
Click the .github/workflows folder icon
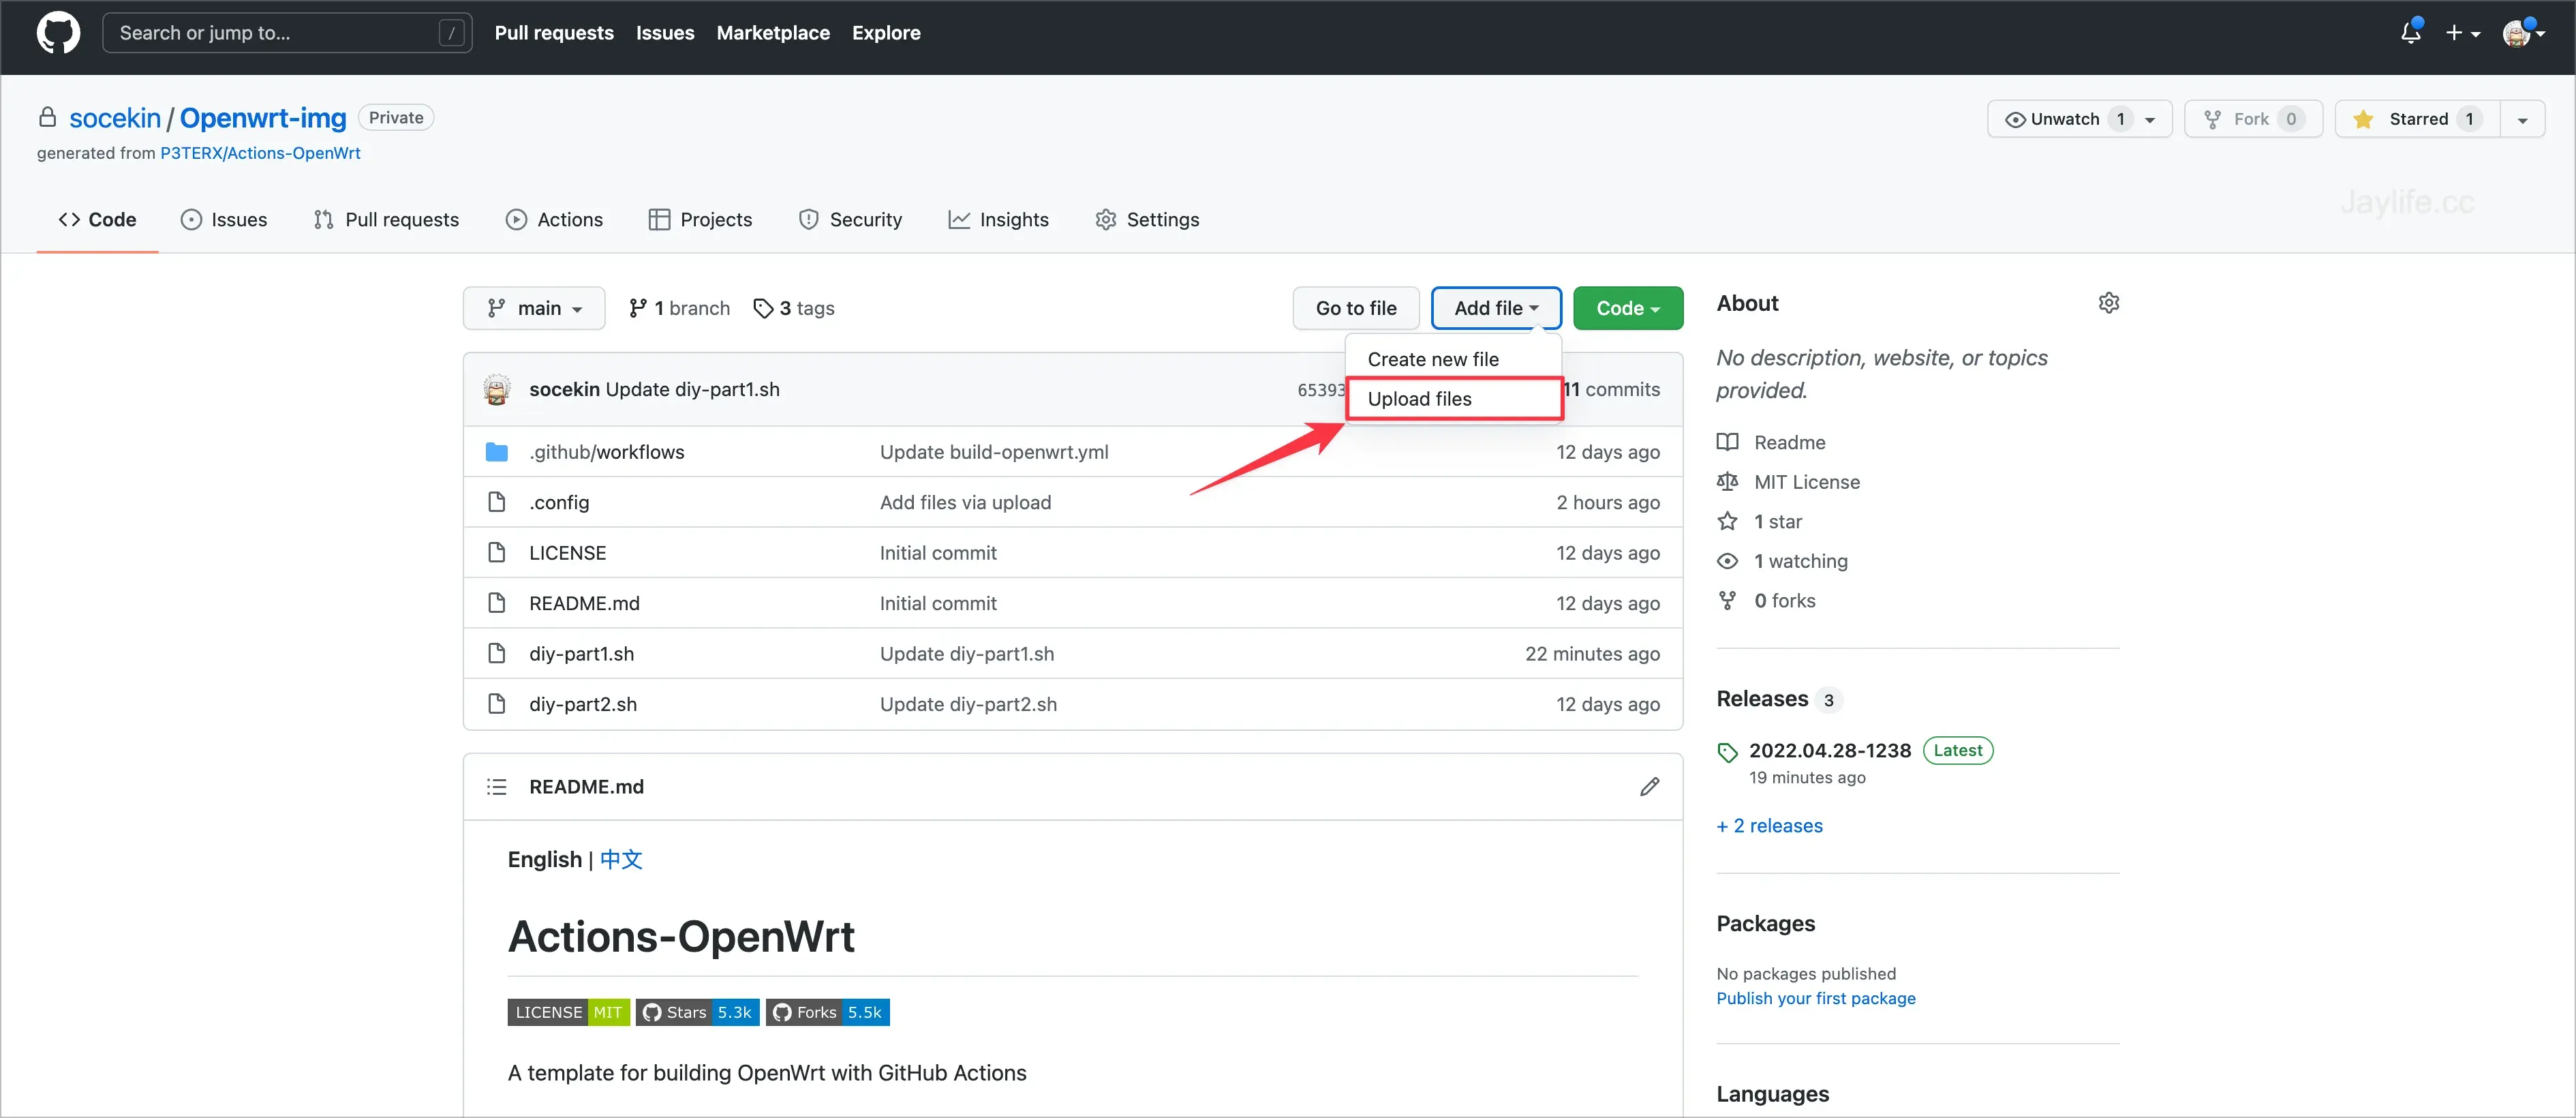point(496,452)
